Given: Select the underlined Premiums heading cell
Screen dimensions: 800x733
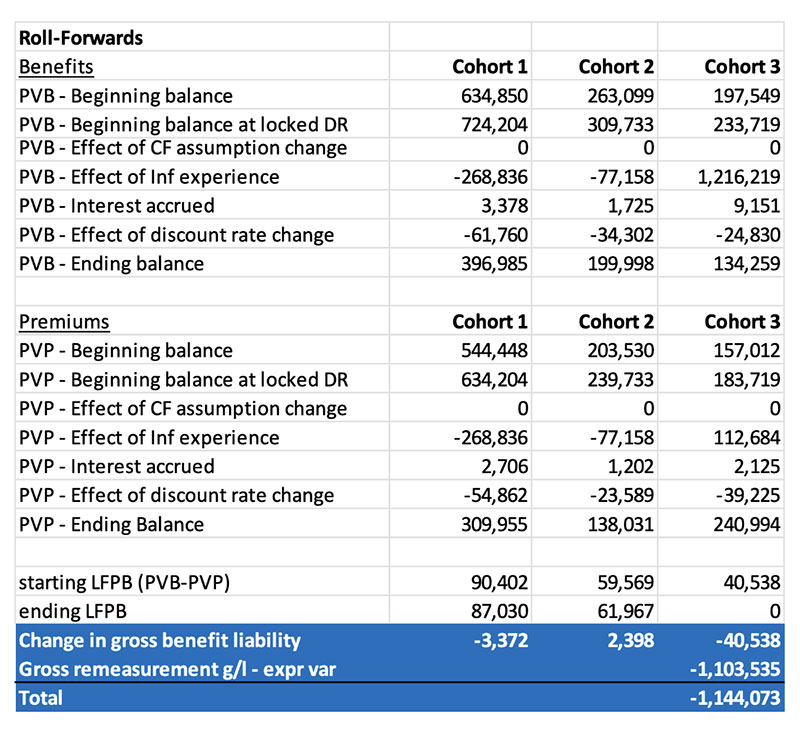Looking at the screenshot, I should [64, 322].
